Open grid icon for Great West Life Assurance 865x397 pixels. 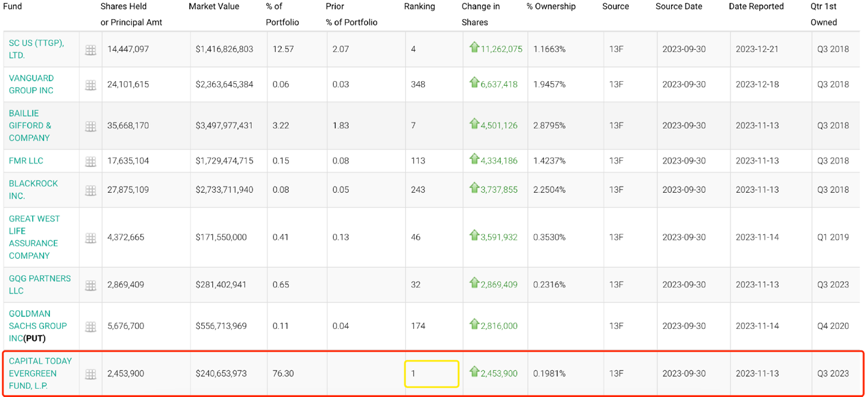(90, 238)
